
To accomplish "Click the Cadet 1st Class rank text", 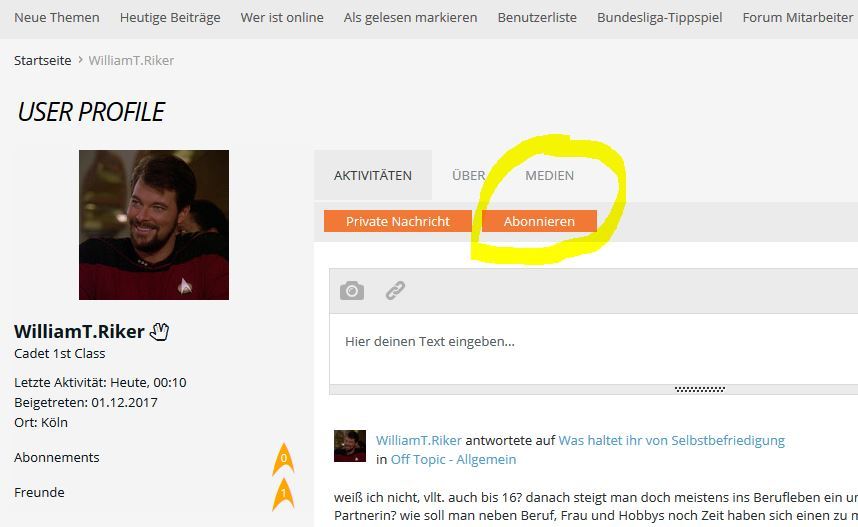I will click(x=60, y=354).
